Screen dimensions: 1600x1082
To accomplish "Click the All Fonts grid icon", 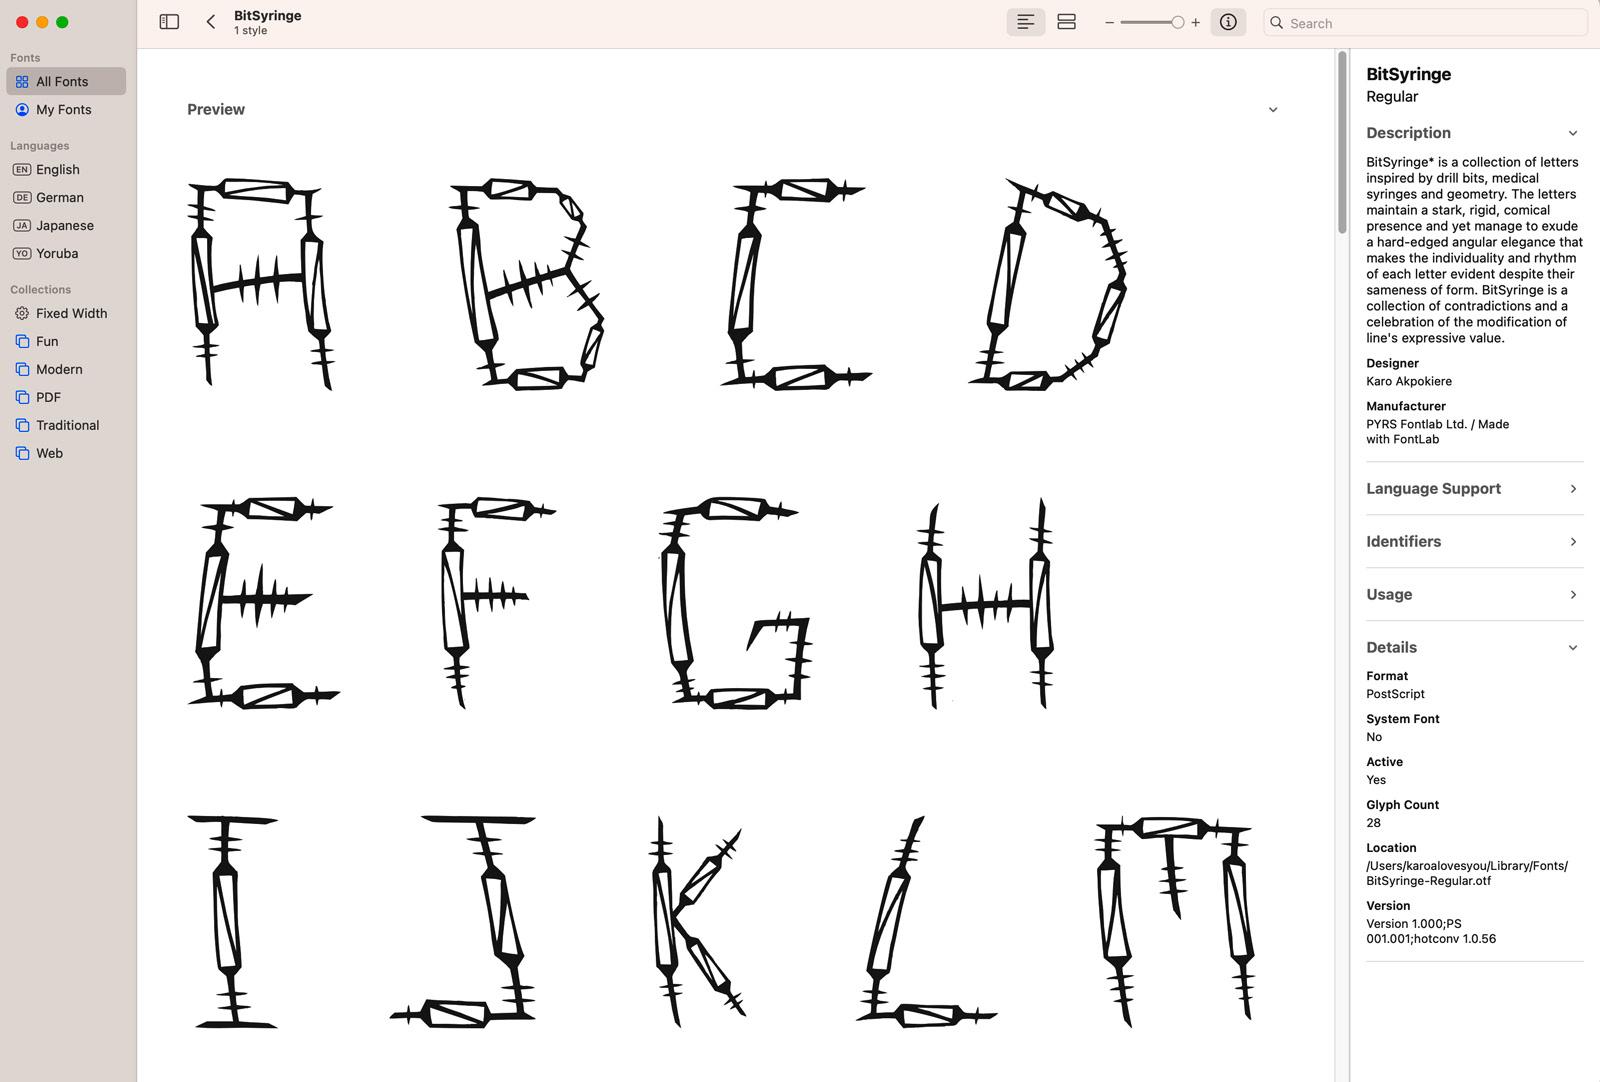I will point(22,82).
